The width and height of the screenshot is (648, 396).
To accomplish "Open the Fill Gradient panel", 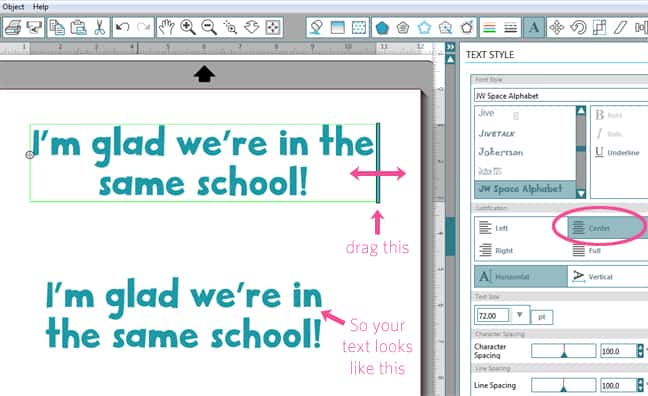I will (x=337, y=28).
